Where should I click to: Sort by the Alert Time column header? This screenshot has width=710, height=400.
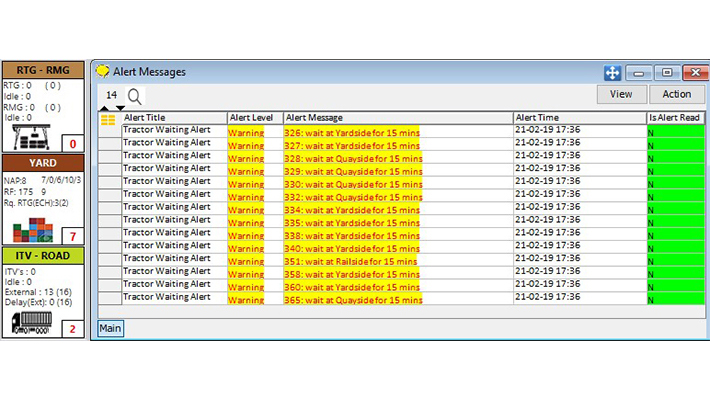[x=578, y=118]
